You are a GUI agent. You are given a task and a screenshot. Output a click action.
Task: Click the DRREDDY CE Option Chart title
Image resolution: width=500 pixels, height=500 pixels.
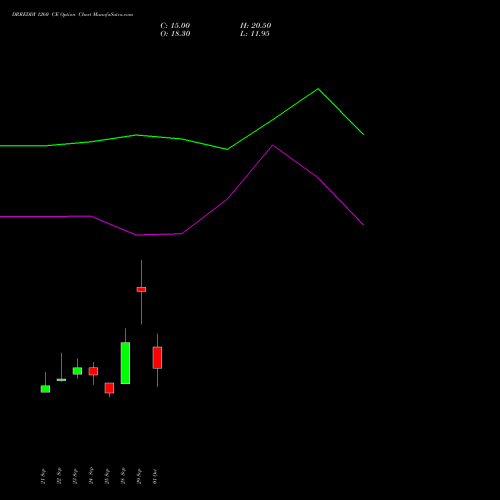[72, 14]
